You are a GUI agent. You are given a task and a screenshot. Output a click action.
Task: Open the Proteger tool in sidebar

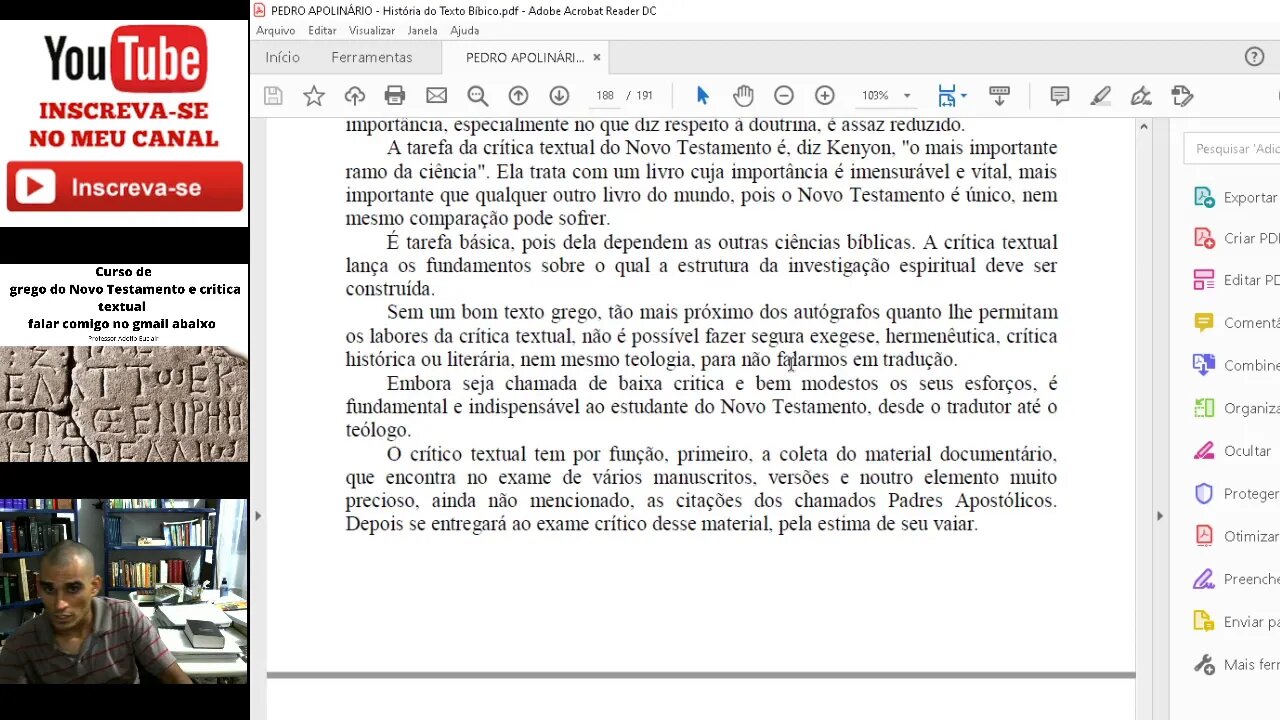point(1237,494)
